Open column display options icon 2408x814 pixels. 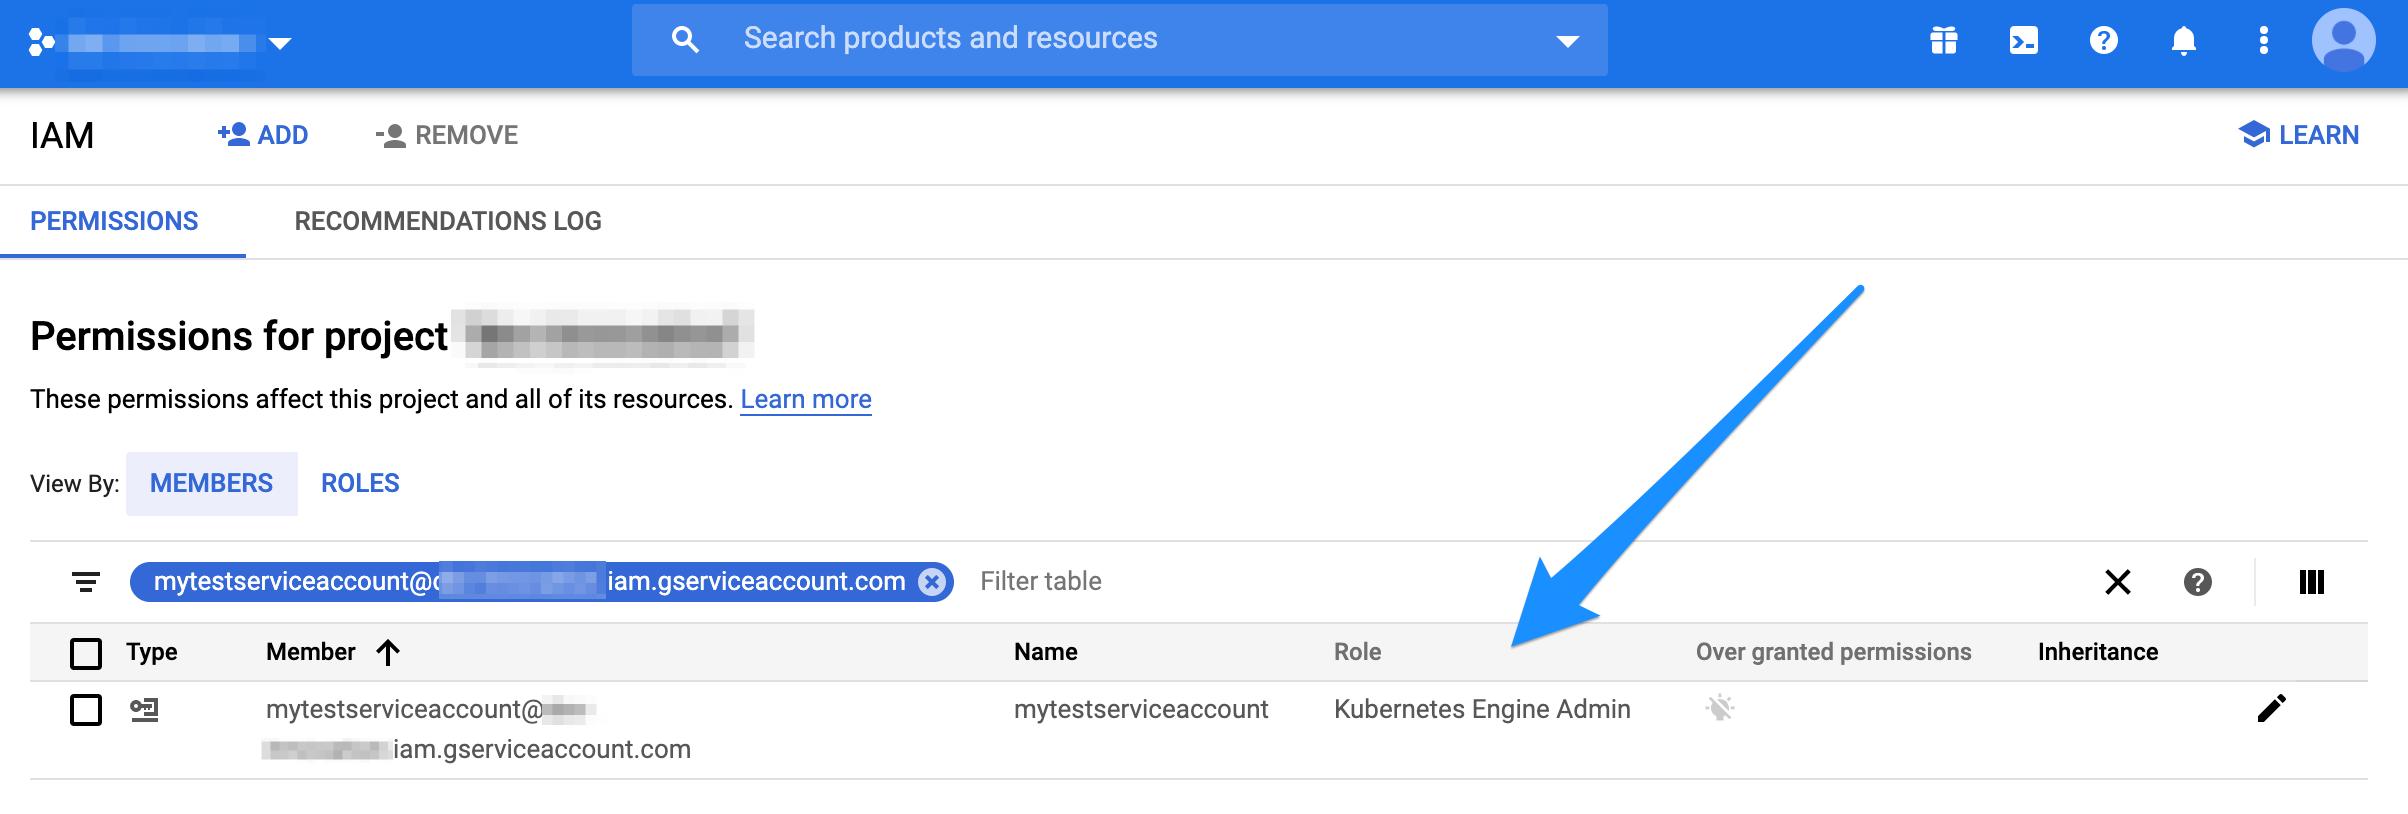click(x=2311, y=582)
